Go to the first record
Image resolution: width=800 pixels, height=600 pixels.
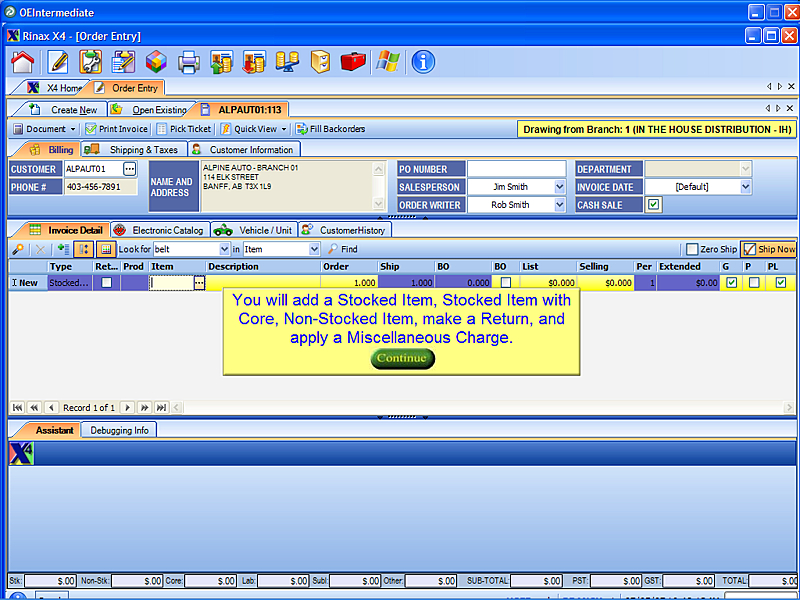(17, 408)
